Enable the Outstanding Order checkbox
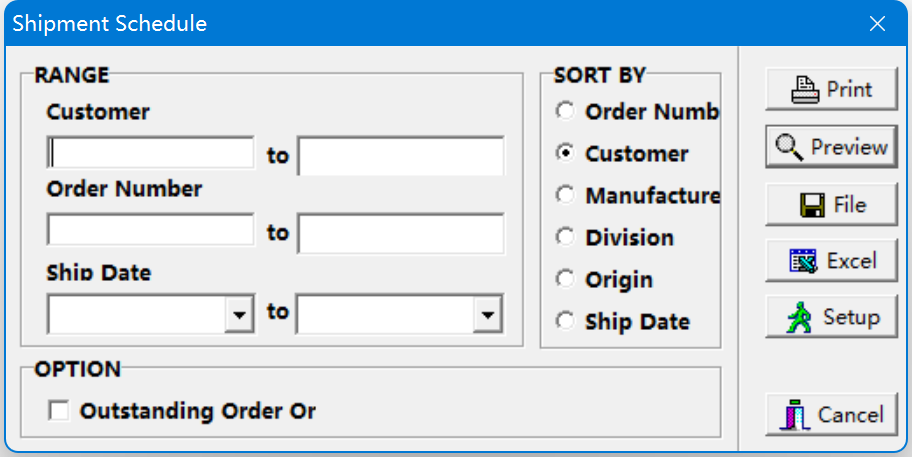The height and width of the screenshot is (457, 912). (x=59, y=410)
